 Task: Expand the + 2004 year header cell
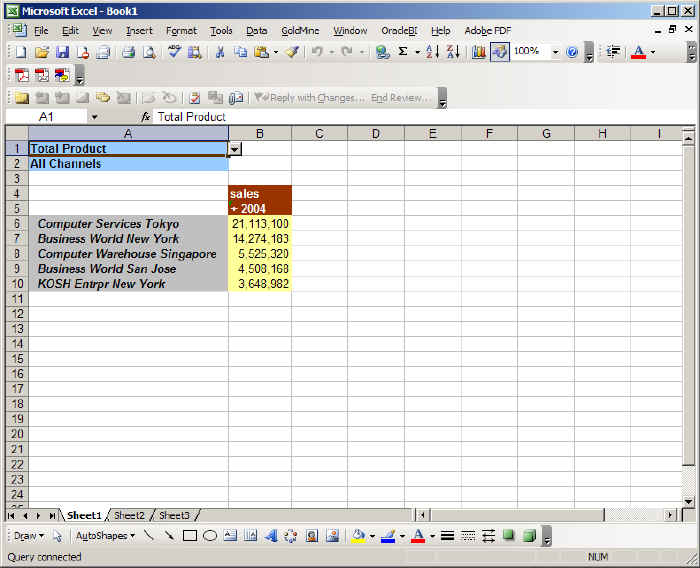click(260, 209)
